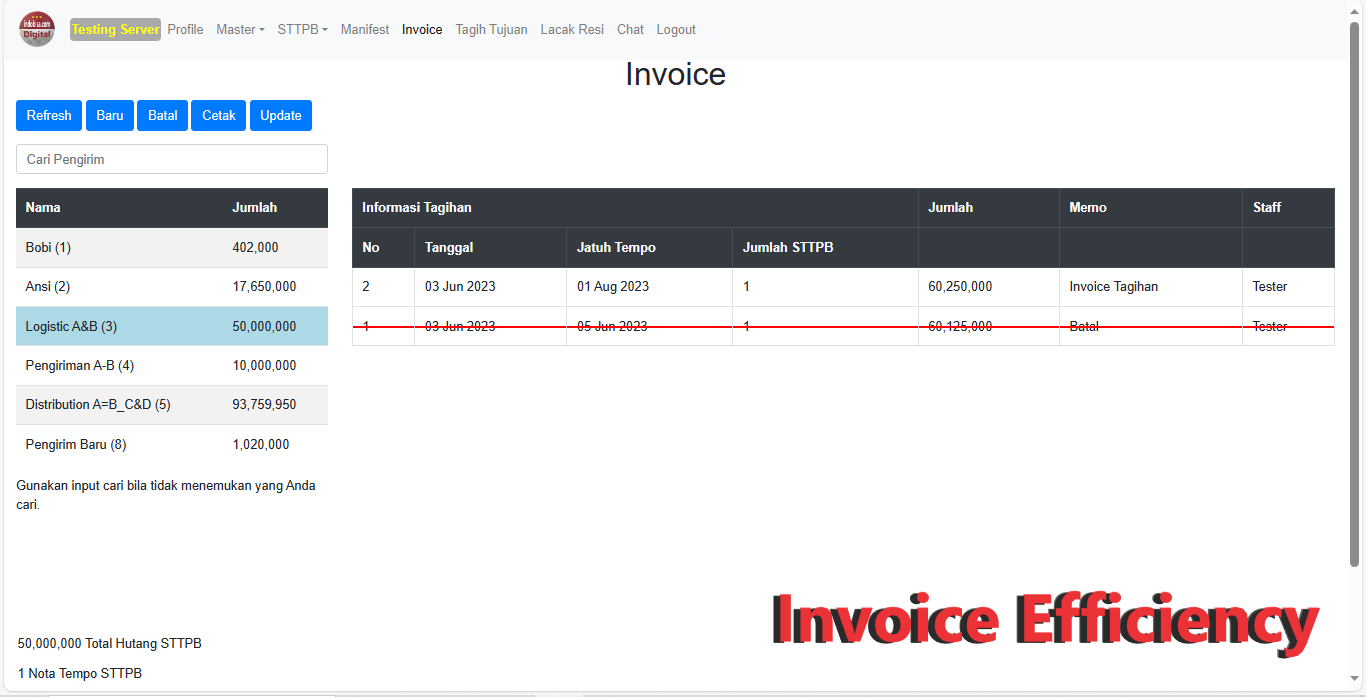Select the Bobi (1) sender row
Image resolution: width=1366 pixels, height=697 pixels.
pos(171,248)
